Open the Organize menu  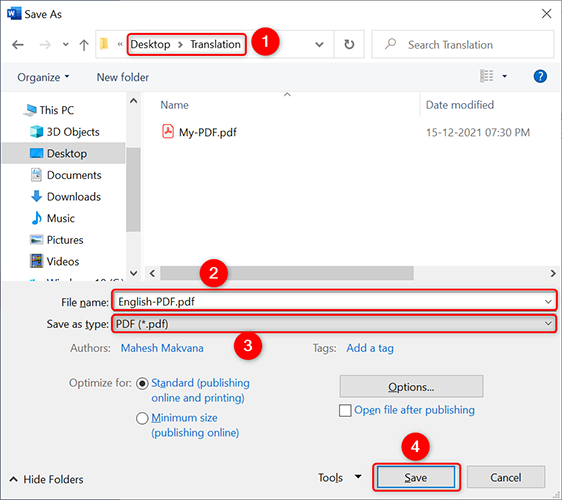pyautogui.click(x=43, y=77)
